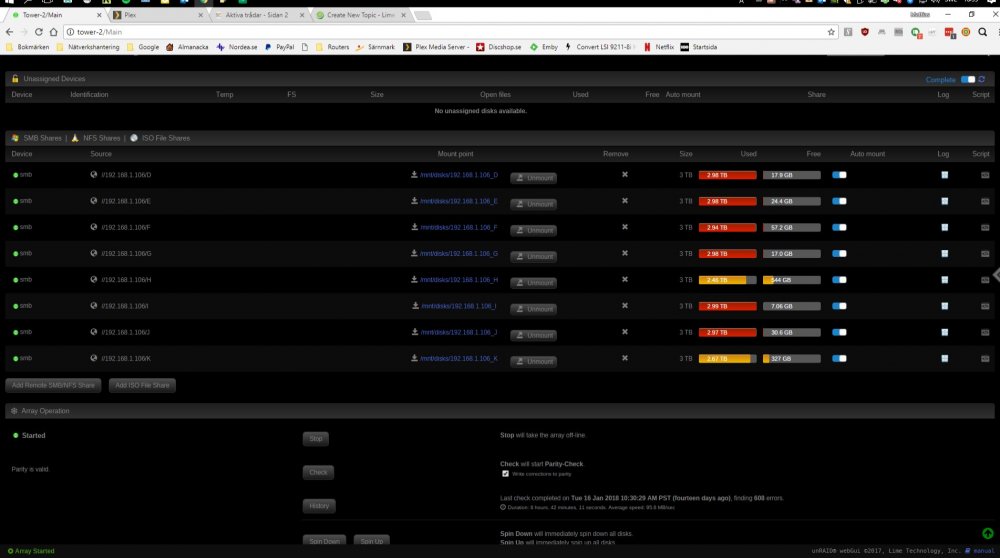Screen dimensions: 1000x558
Task: Open the Routers bookmark folder
Action: (x=332, y=47)
